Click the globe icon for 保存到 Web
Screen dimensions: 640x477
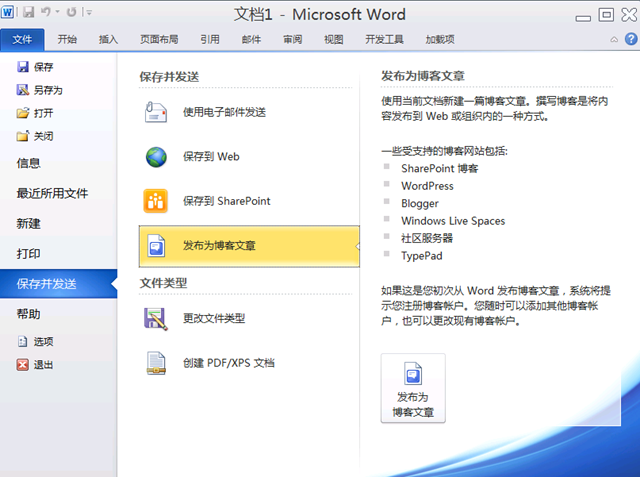pos(156,157)
